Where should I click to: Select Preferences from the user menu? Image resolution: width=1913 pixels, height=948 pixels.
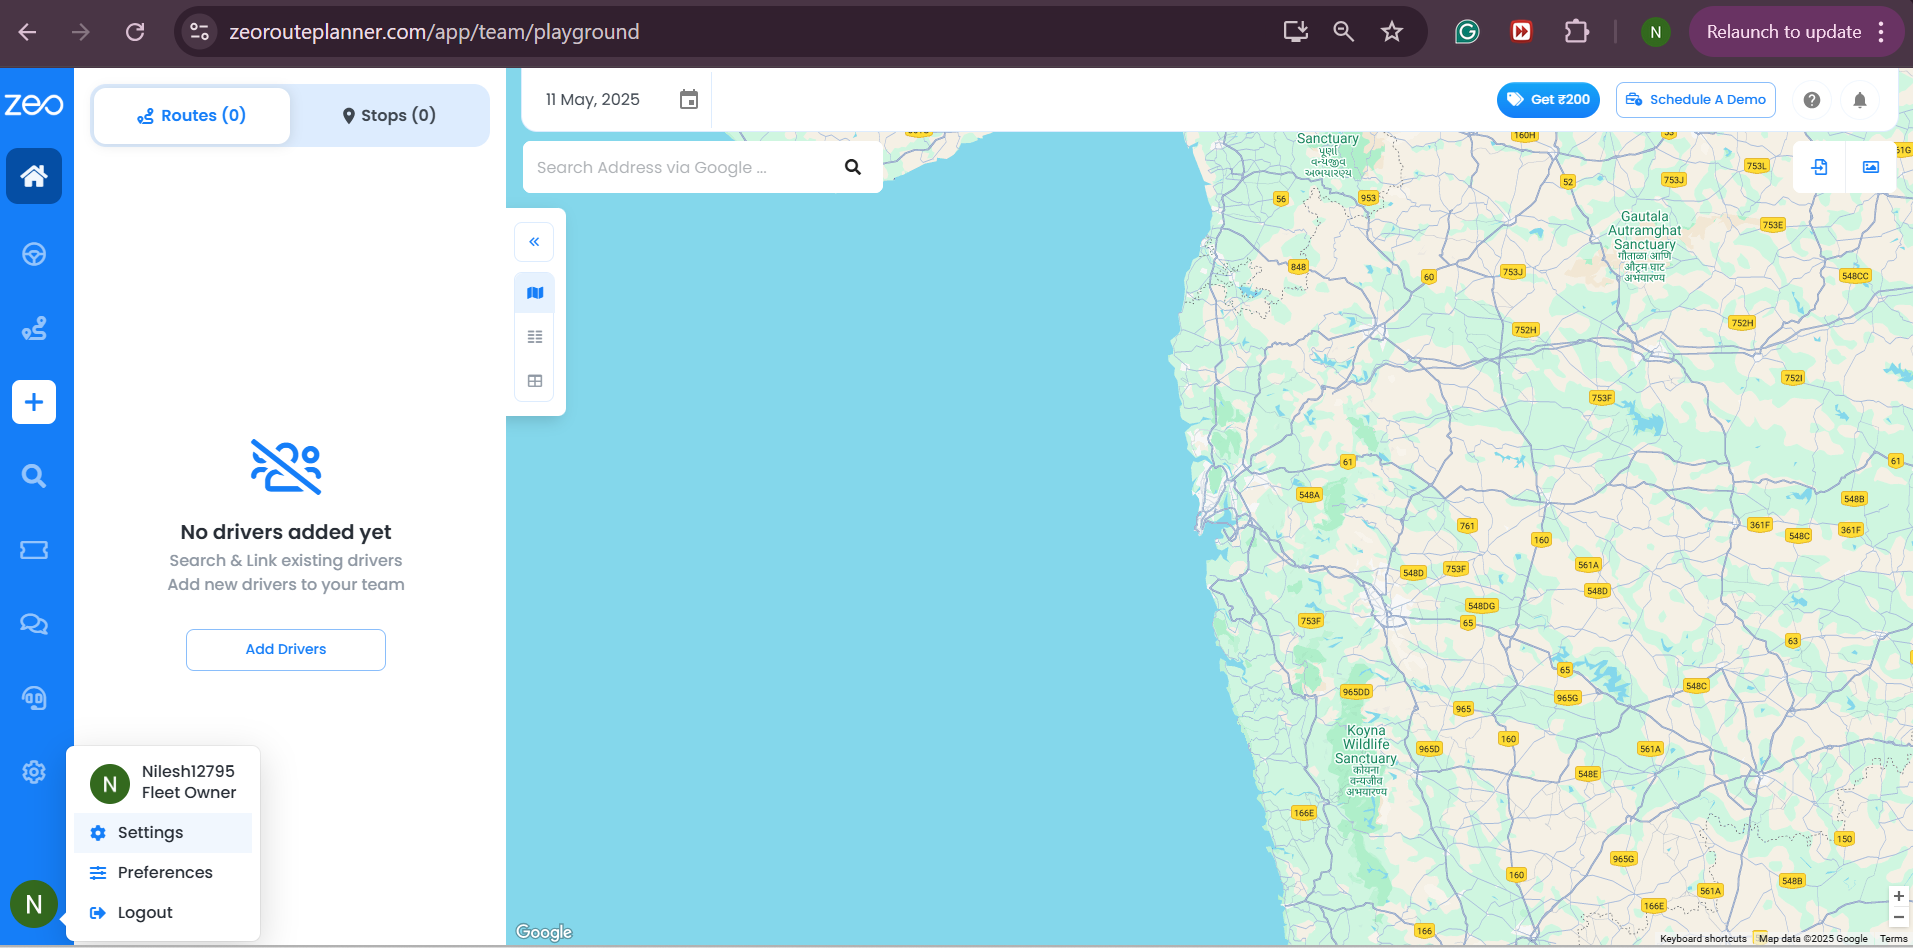[x=165, y=873]
